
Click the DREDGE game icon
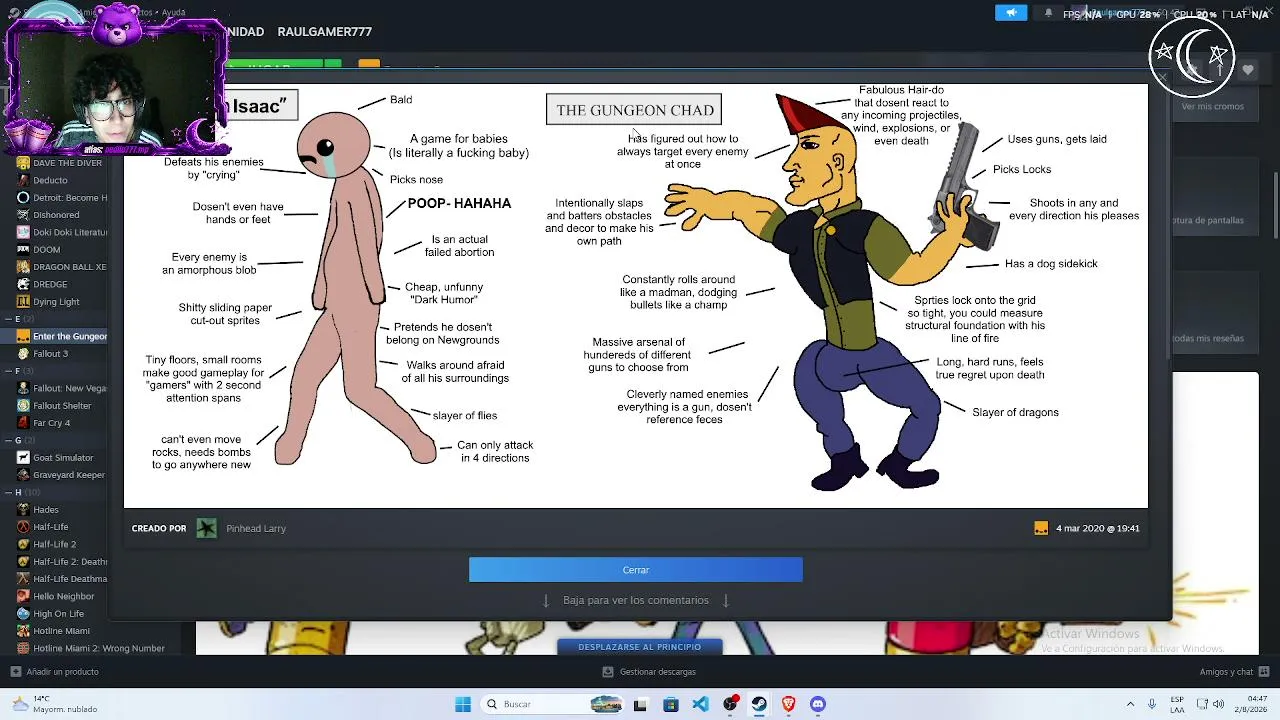pyautogui.click(x=23, y=284)
